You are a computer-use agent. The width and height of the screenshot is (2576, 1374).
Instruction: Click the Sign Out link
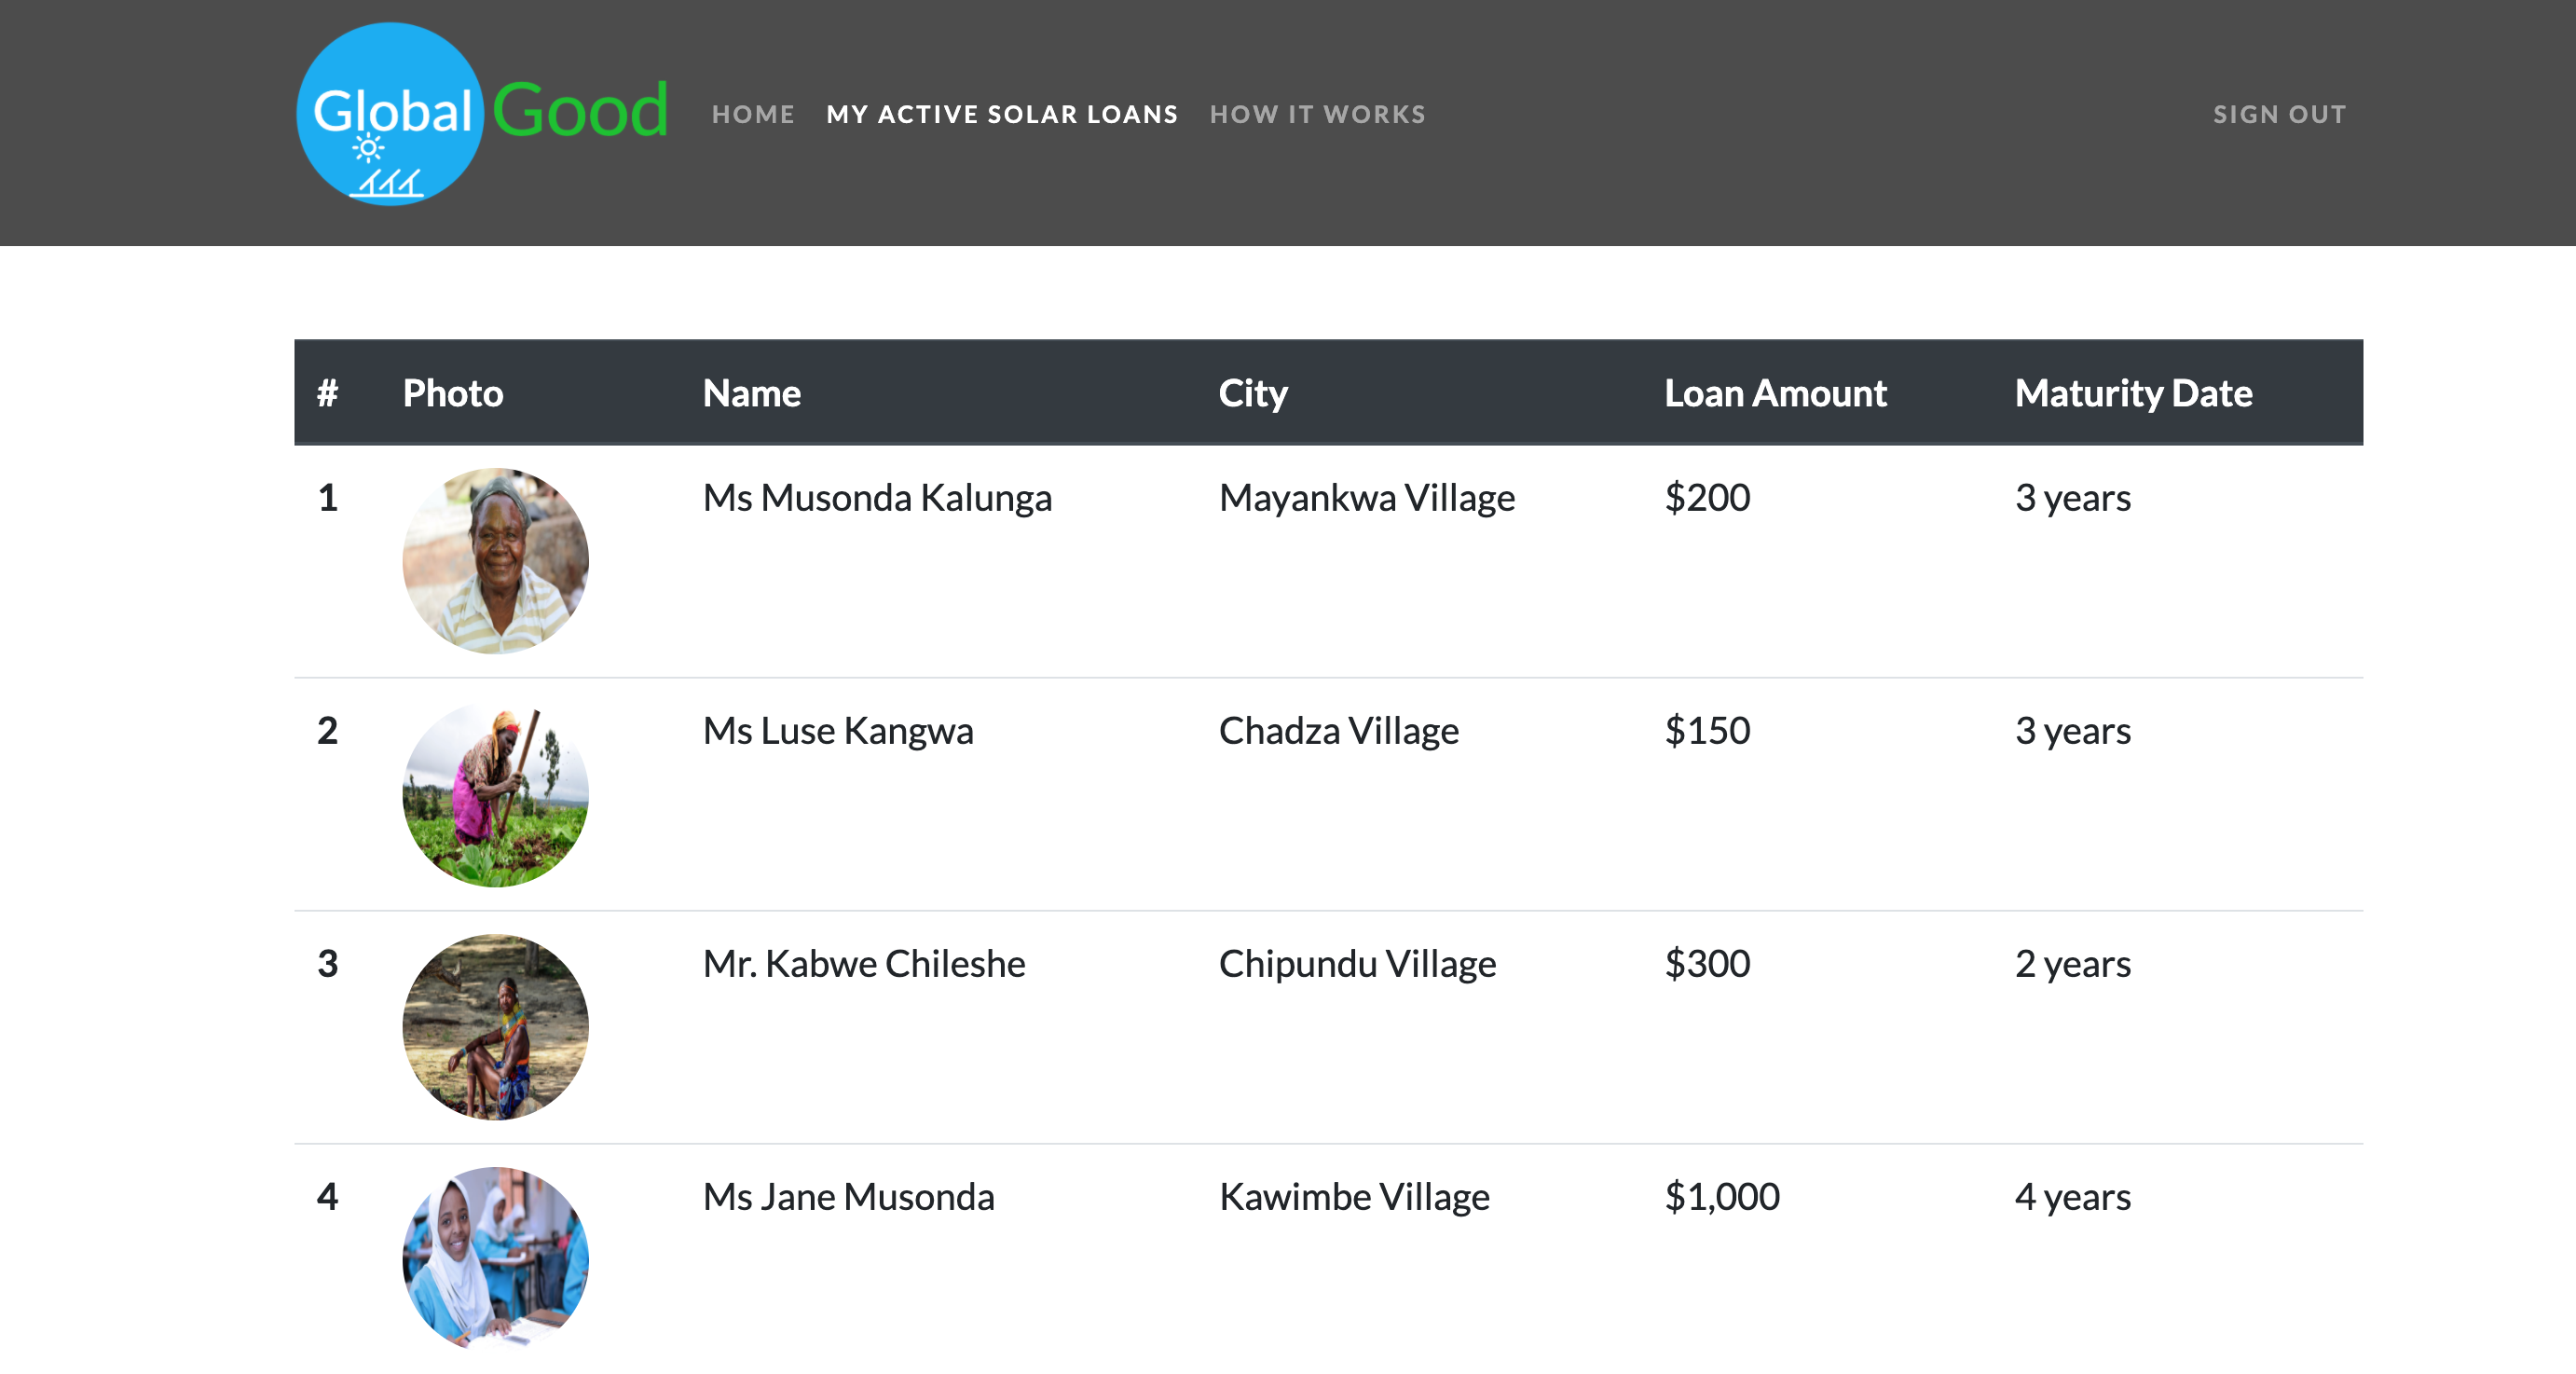[x=2279, y=114]
